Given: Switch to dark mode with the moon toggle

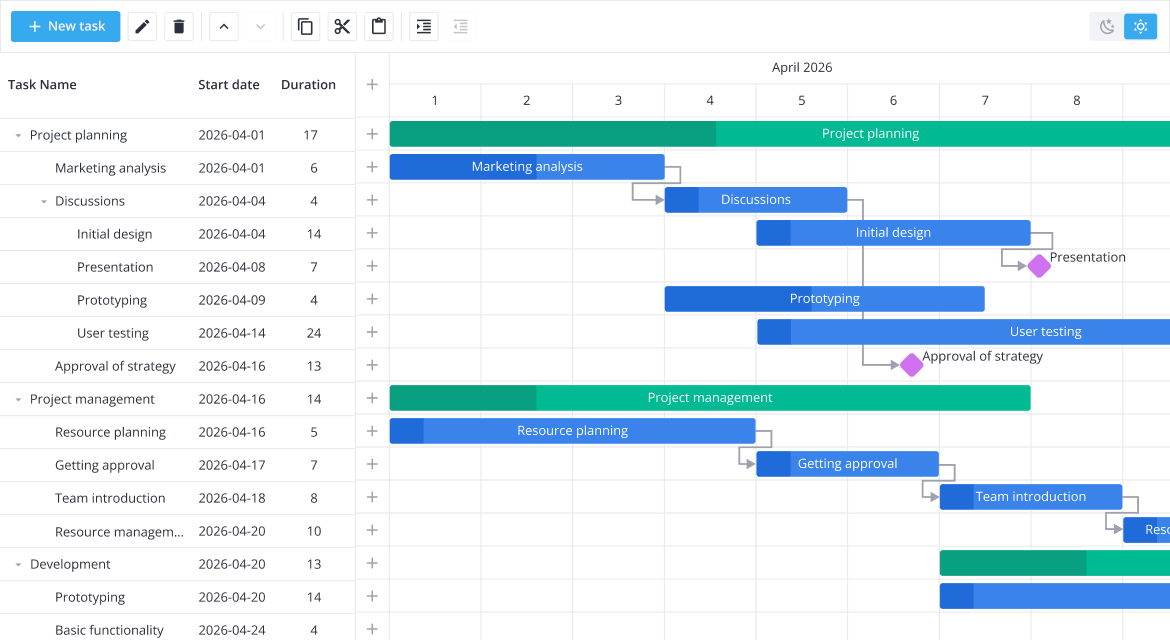Looking at the screenshot, I should click(x=1105, y=26).
